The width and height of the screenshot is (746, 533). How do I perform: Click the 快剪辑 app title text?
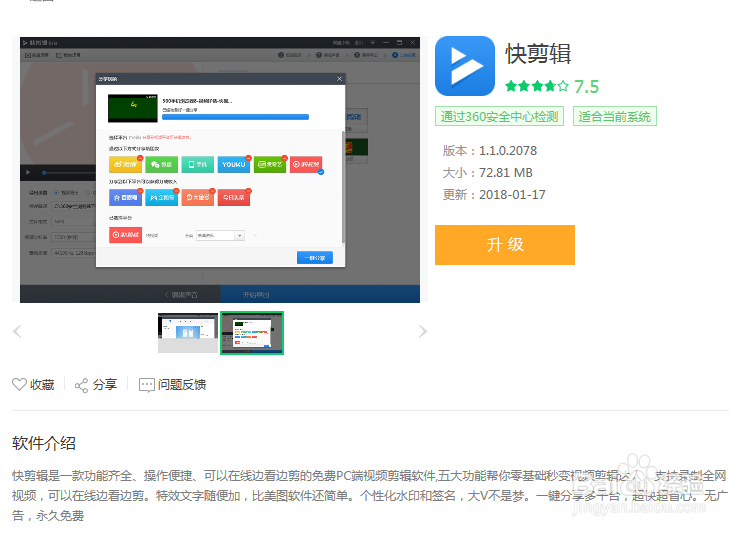coord(538,53)
